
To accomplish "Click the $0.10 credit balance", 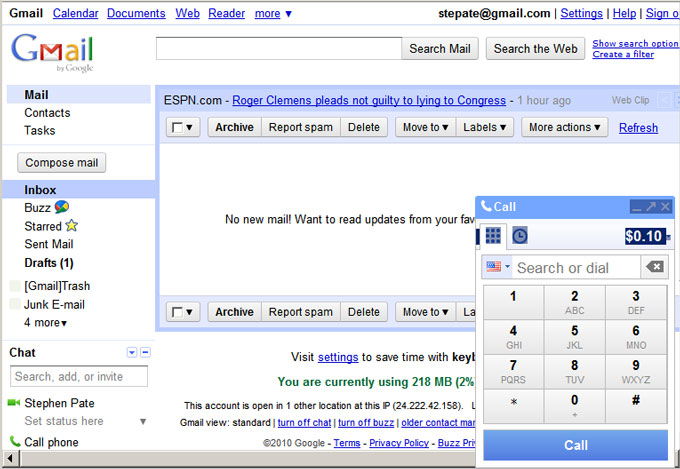I will pyautogui.click(x=645, y=236).
